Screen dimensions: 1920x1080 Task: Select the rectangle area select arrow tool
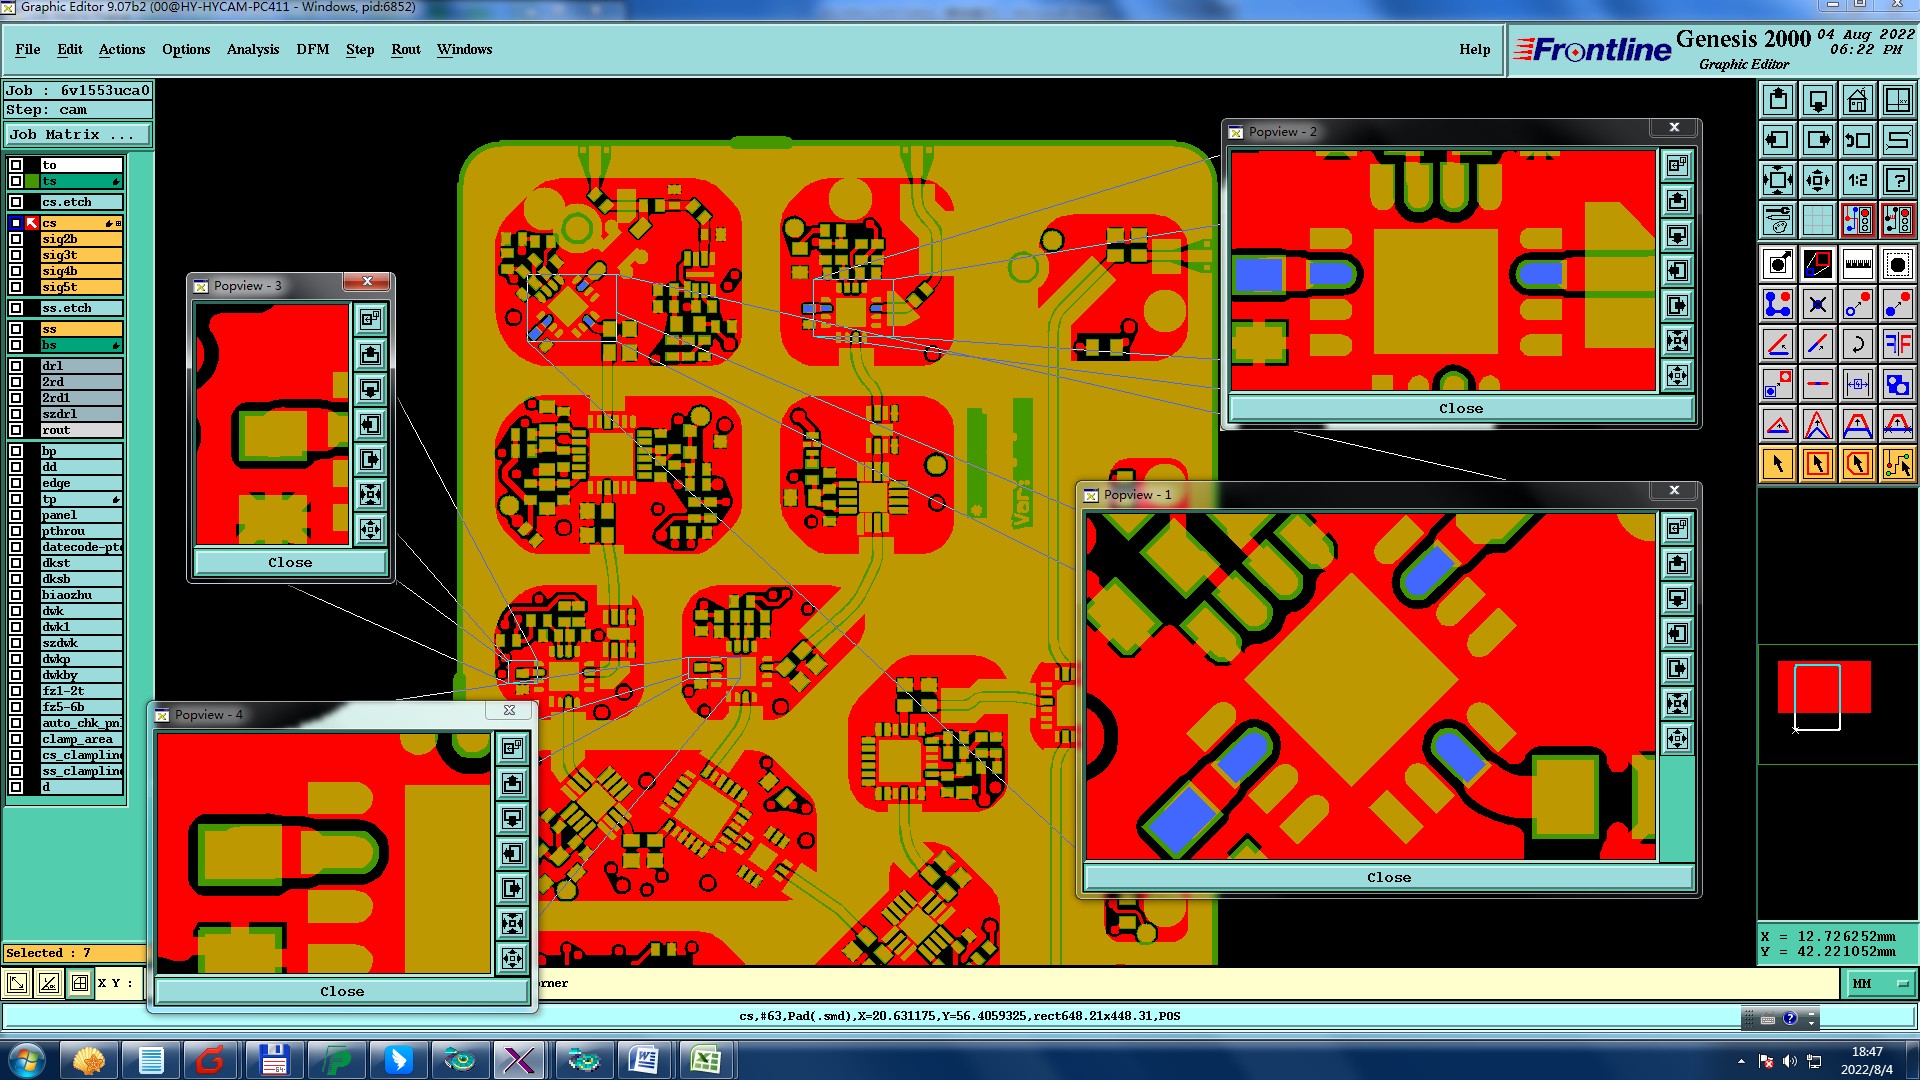(x=1817, y=464)
